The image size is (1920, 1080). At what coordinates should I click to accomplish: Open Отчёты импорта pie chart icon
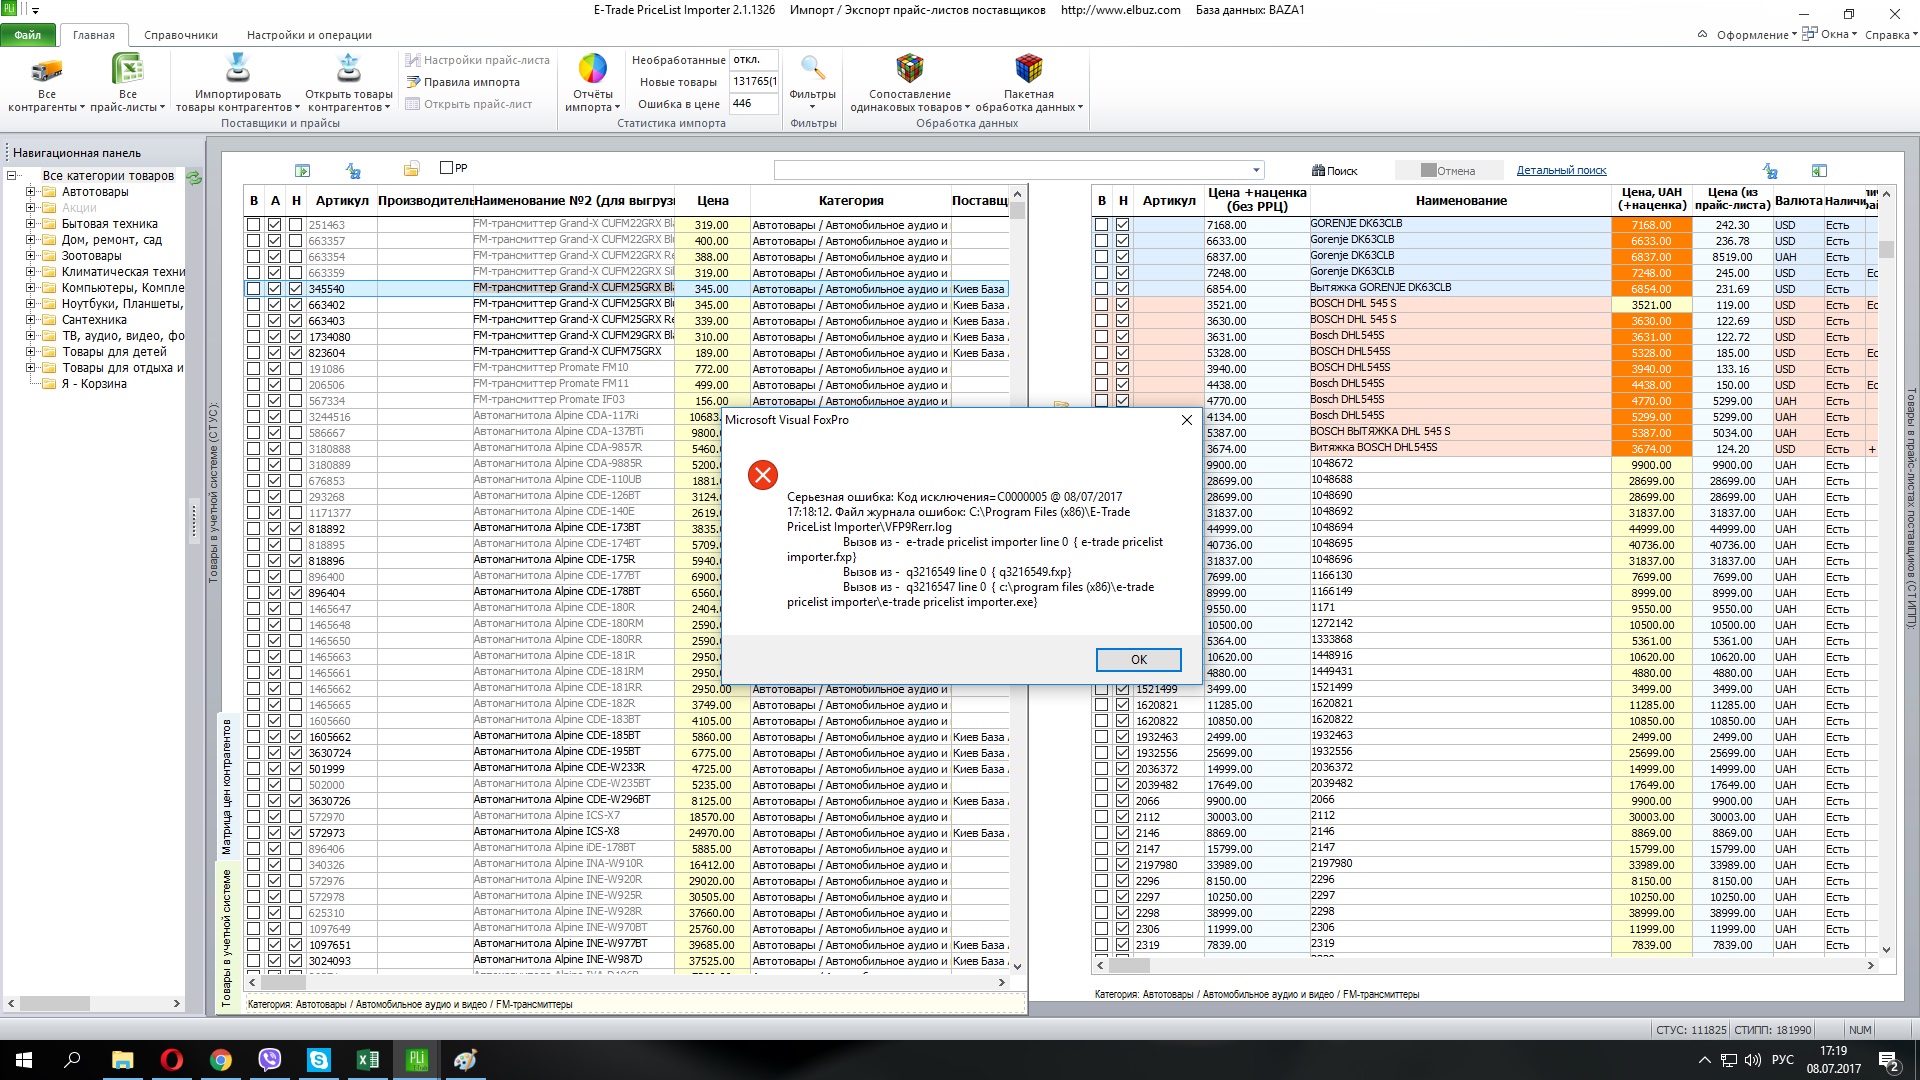593,69
